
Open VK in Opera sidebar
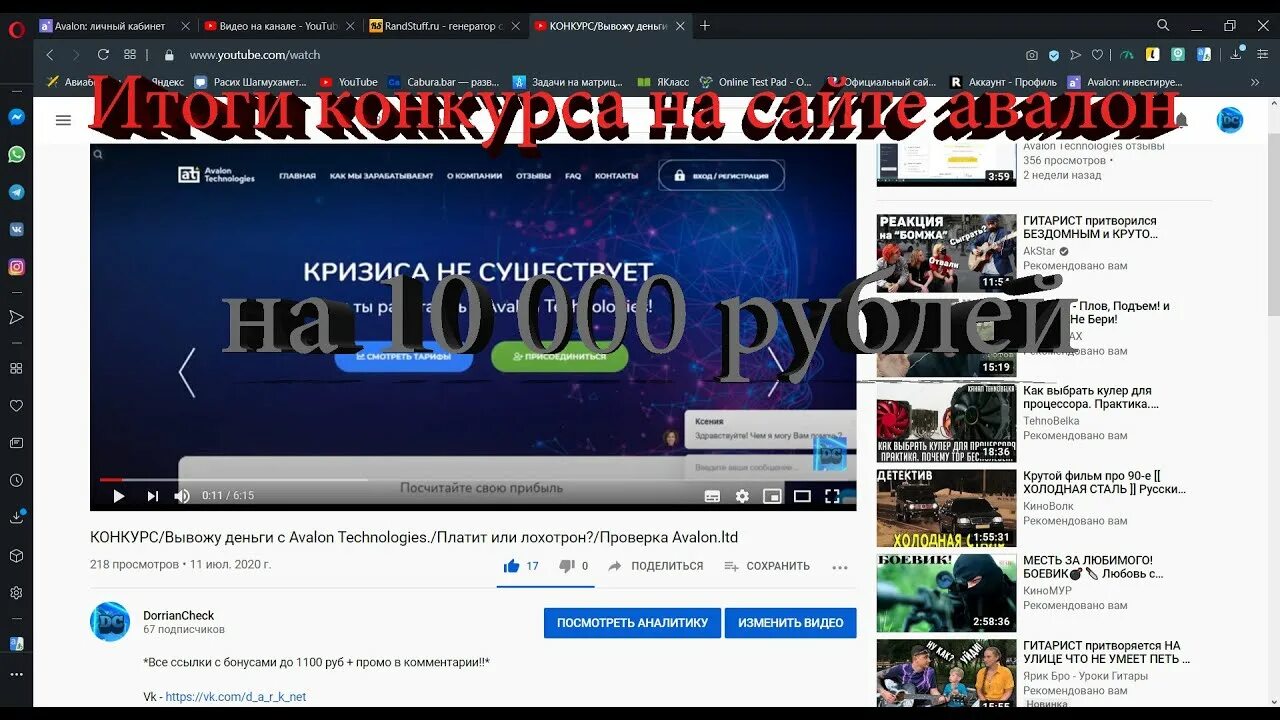[x=16, y=229]
